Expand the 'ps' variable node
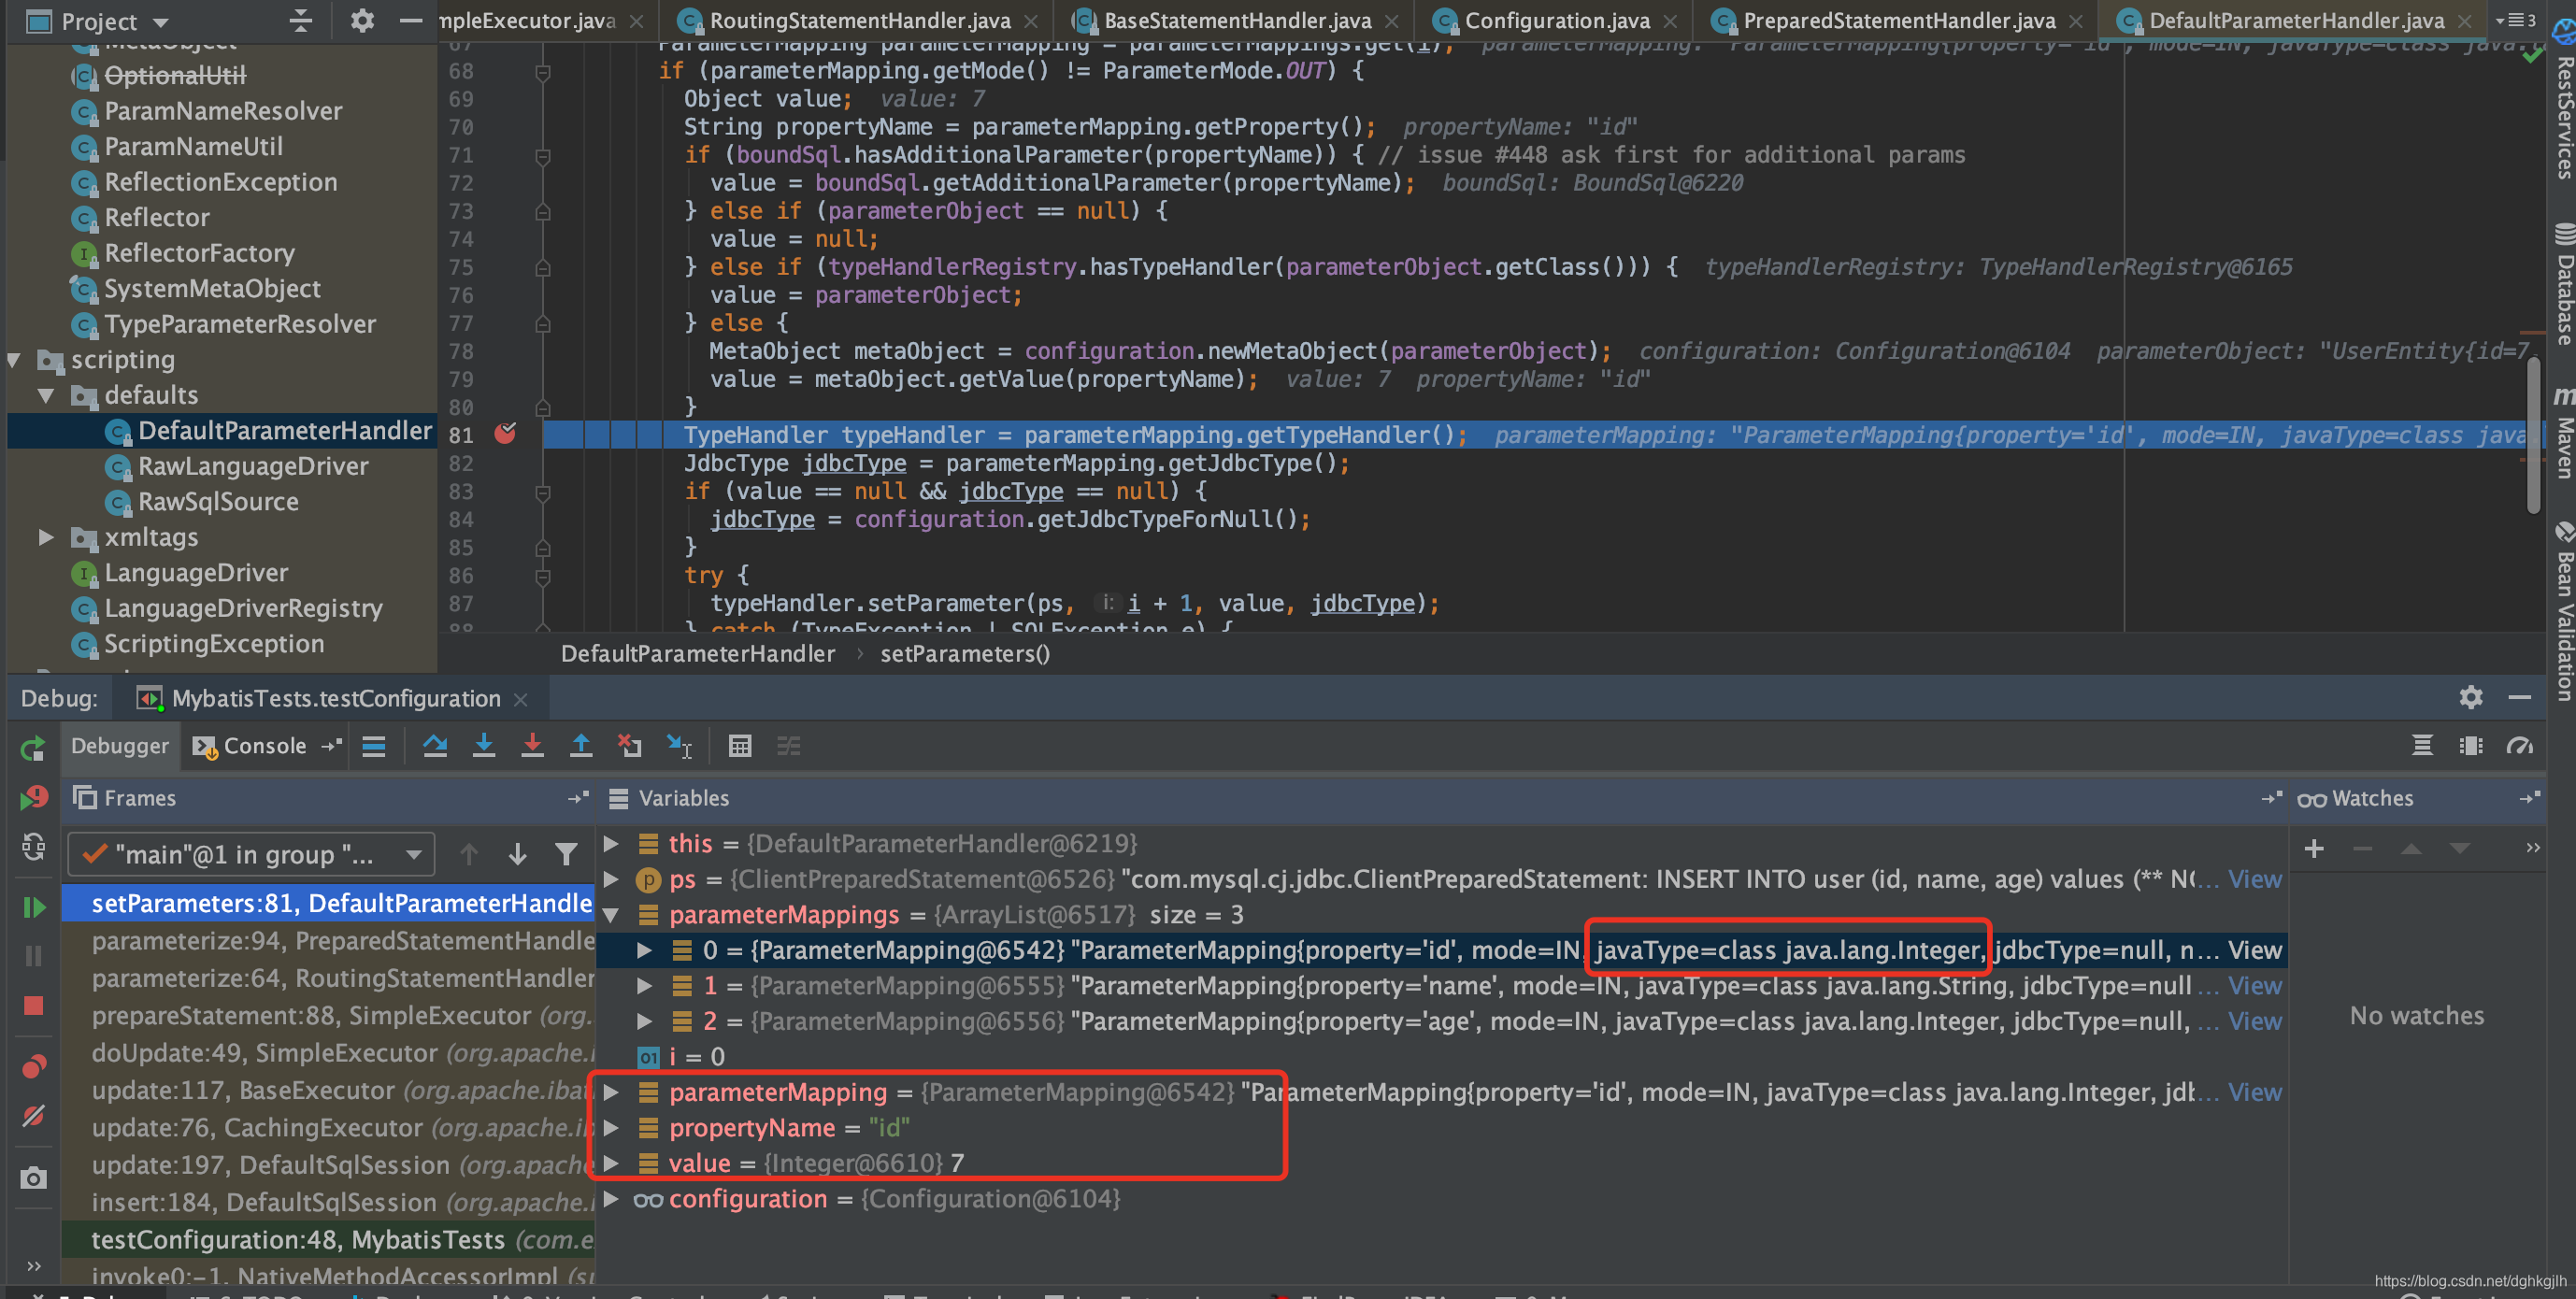This screenshot has width=2576, height=1299. (x=611, y=880)
